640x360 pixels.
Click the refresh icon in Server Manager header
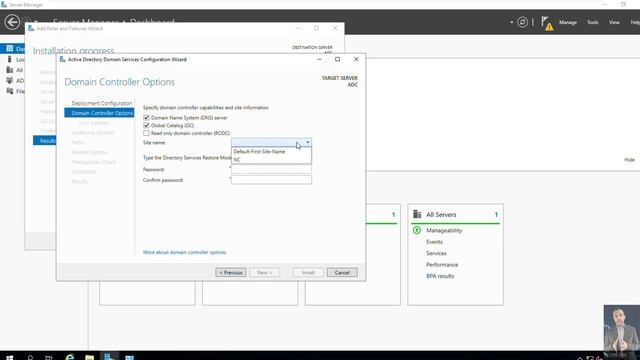click(522, 22)
